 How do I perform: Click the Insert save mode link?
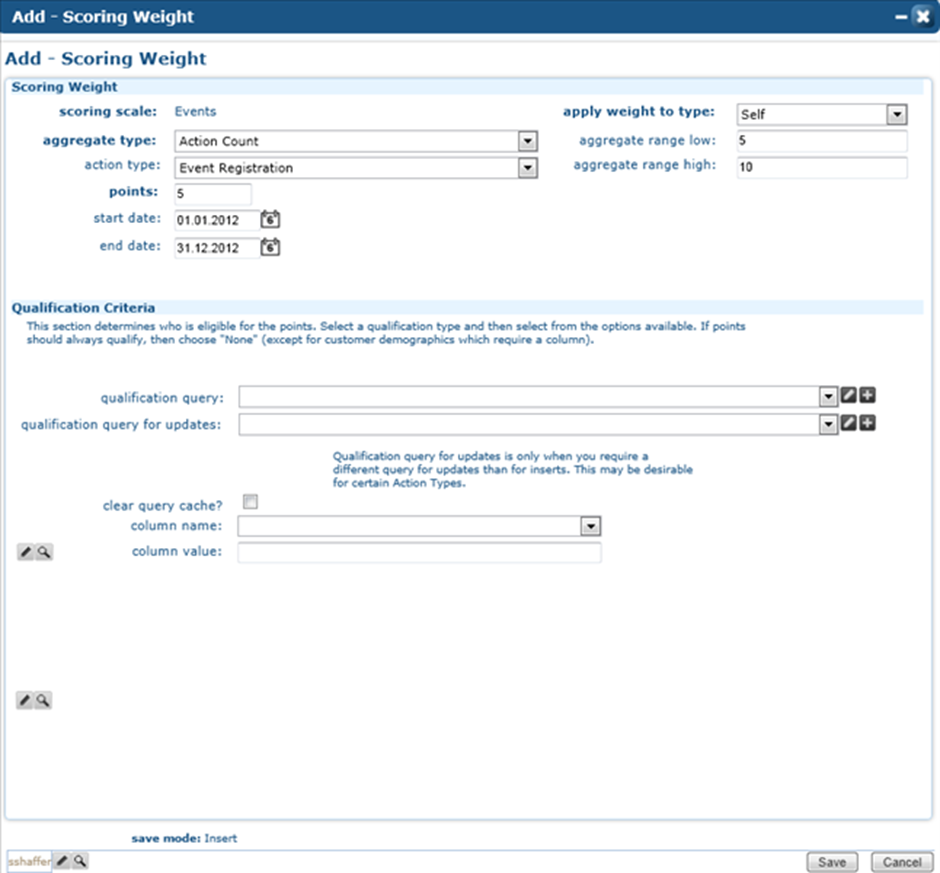220,838
